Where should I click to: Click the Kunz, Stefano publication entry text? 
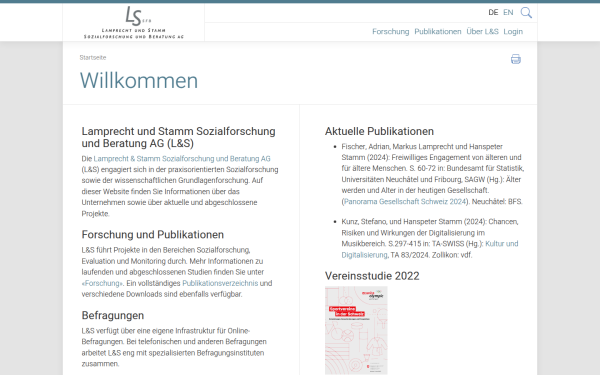point(430,238)
